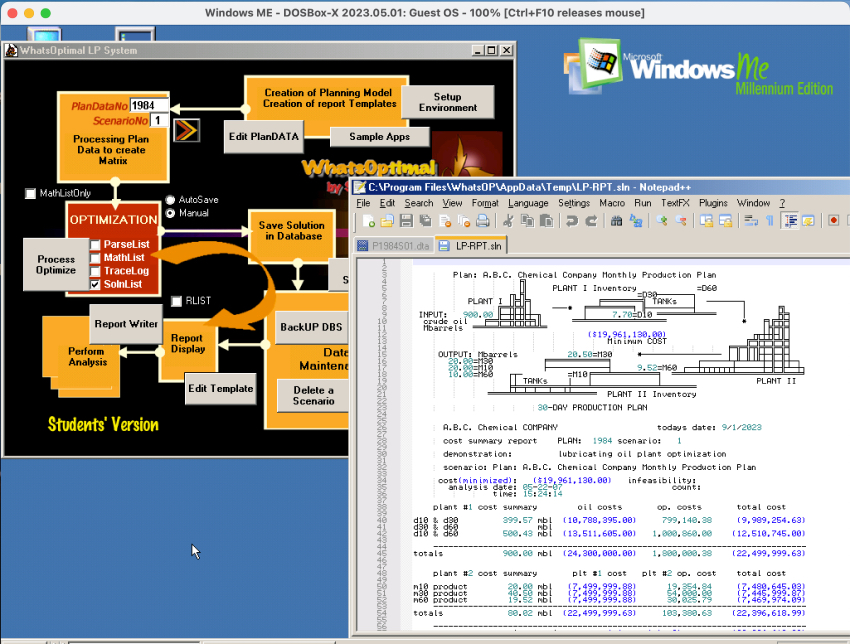Open the Settings menu in Notepad++
The width and height of the screenshot is (850, 644).
[574, 203]
